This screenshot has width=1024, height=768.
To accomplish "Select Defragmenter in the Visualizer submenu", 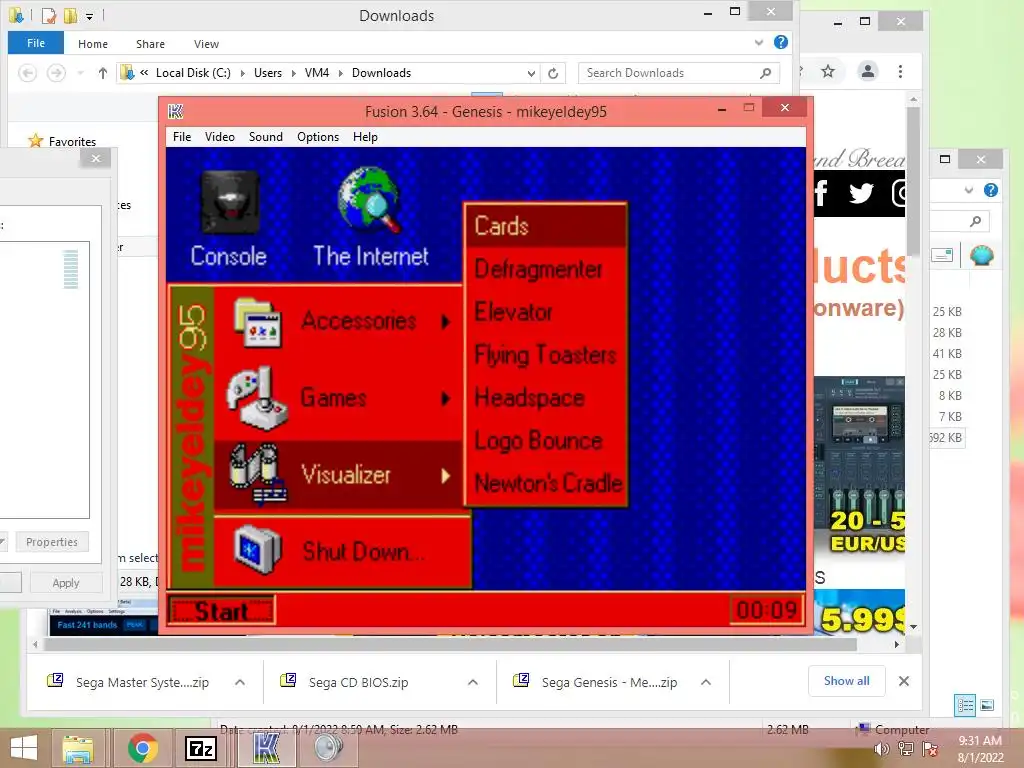I will coord(546,269).
